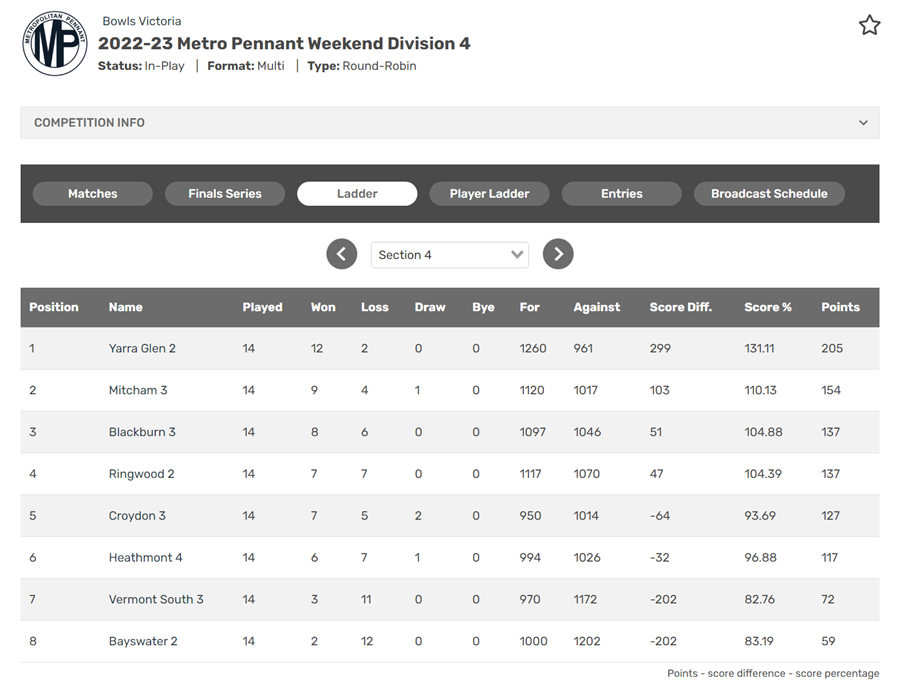Switch to the Entries tab
The width and height of the screenshot is (915, 698).
(621, 194)
